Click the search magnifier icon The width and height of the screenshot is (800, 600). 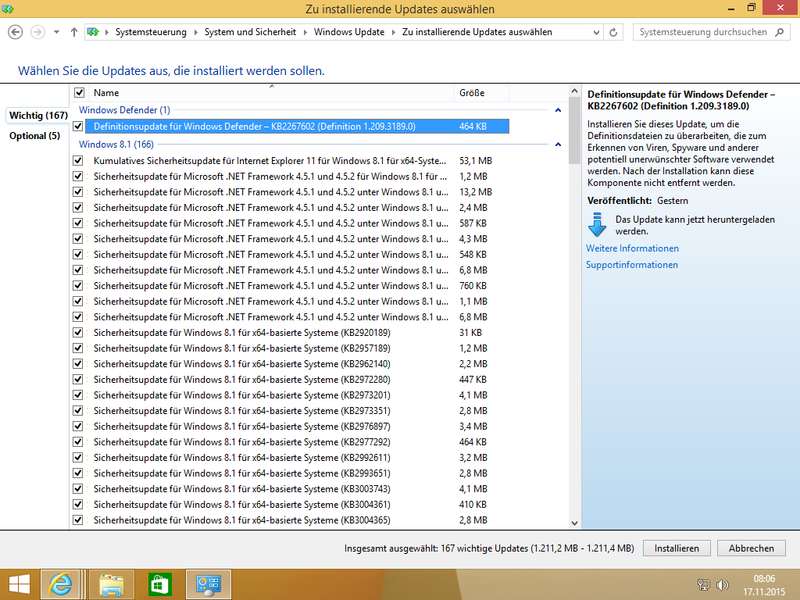[779, 32]
